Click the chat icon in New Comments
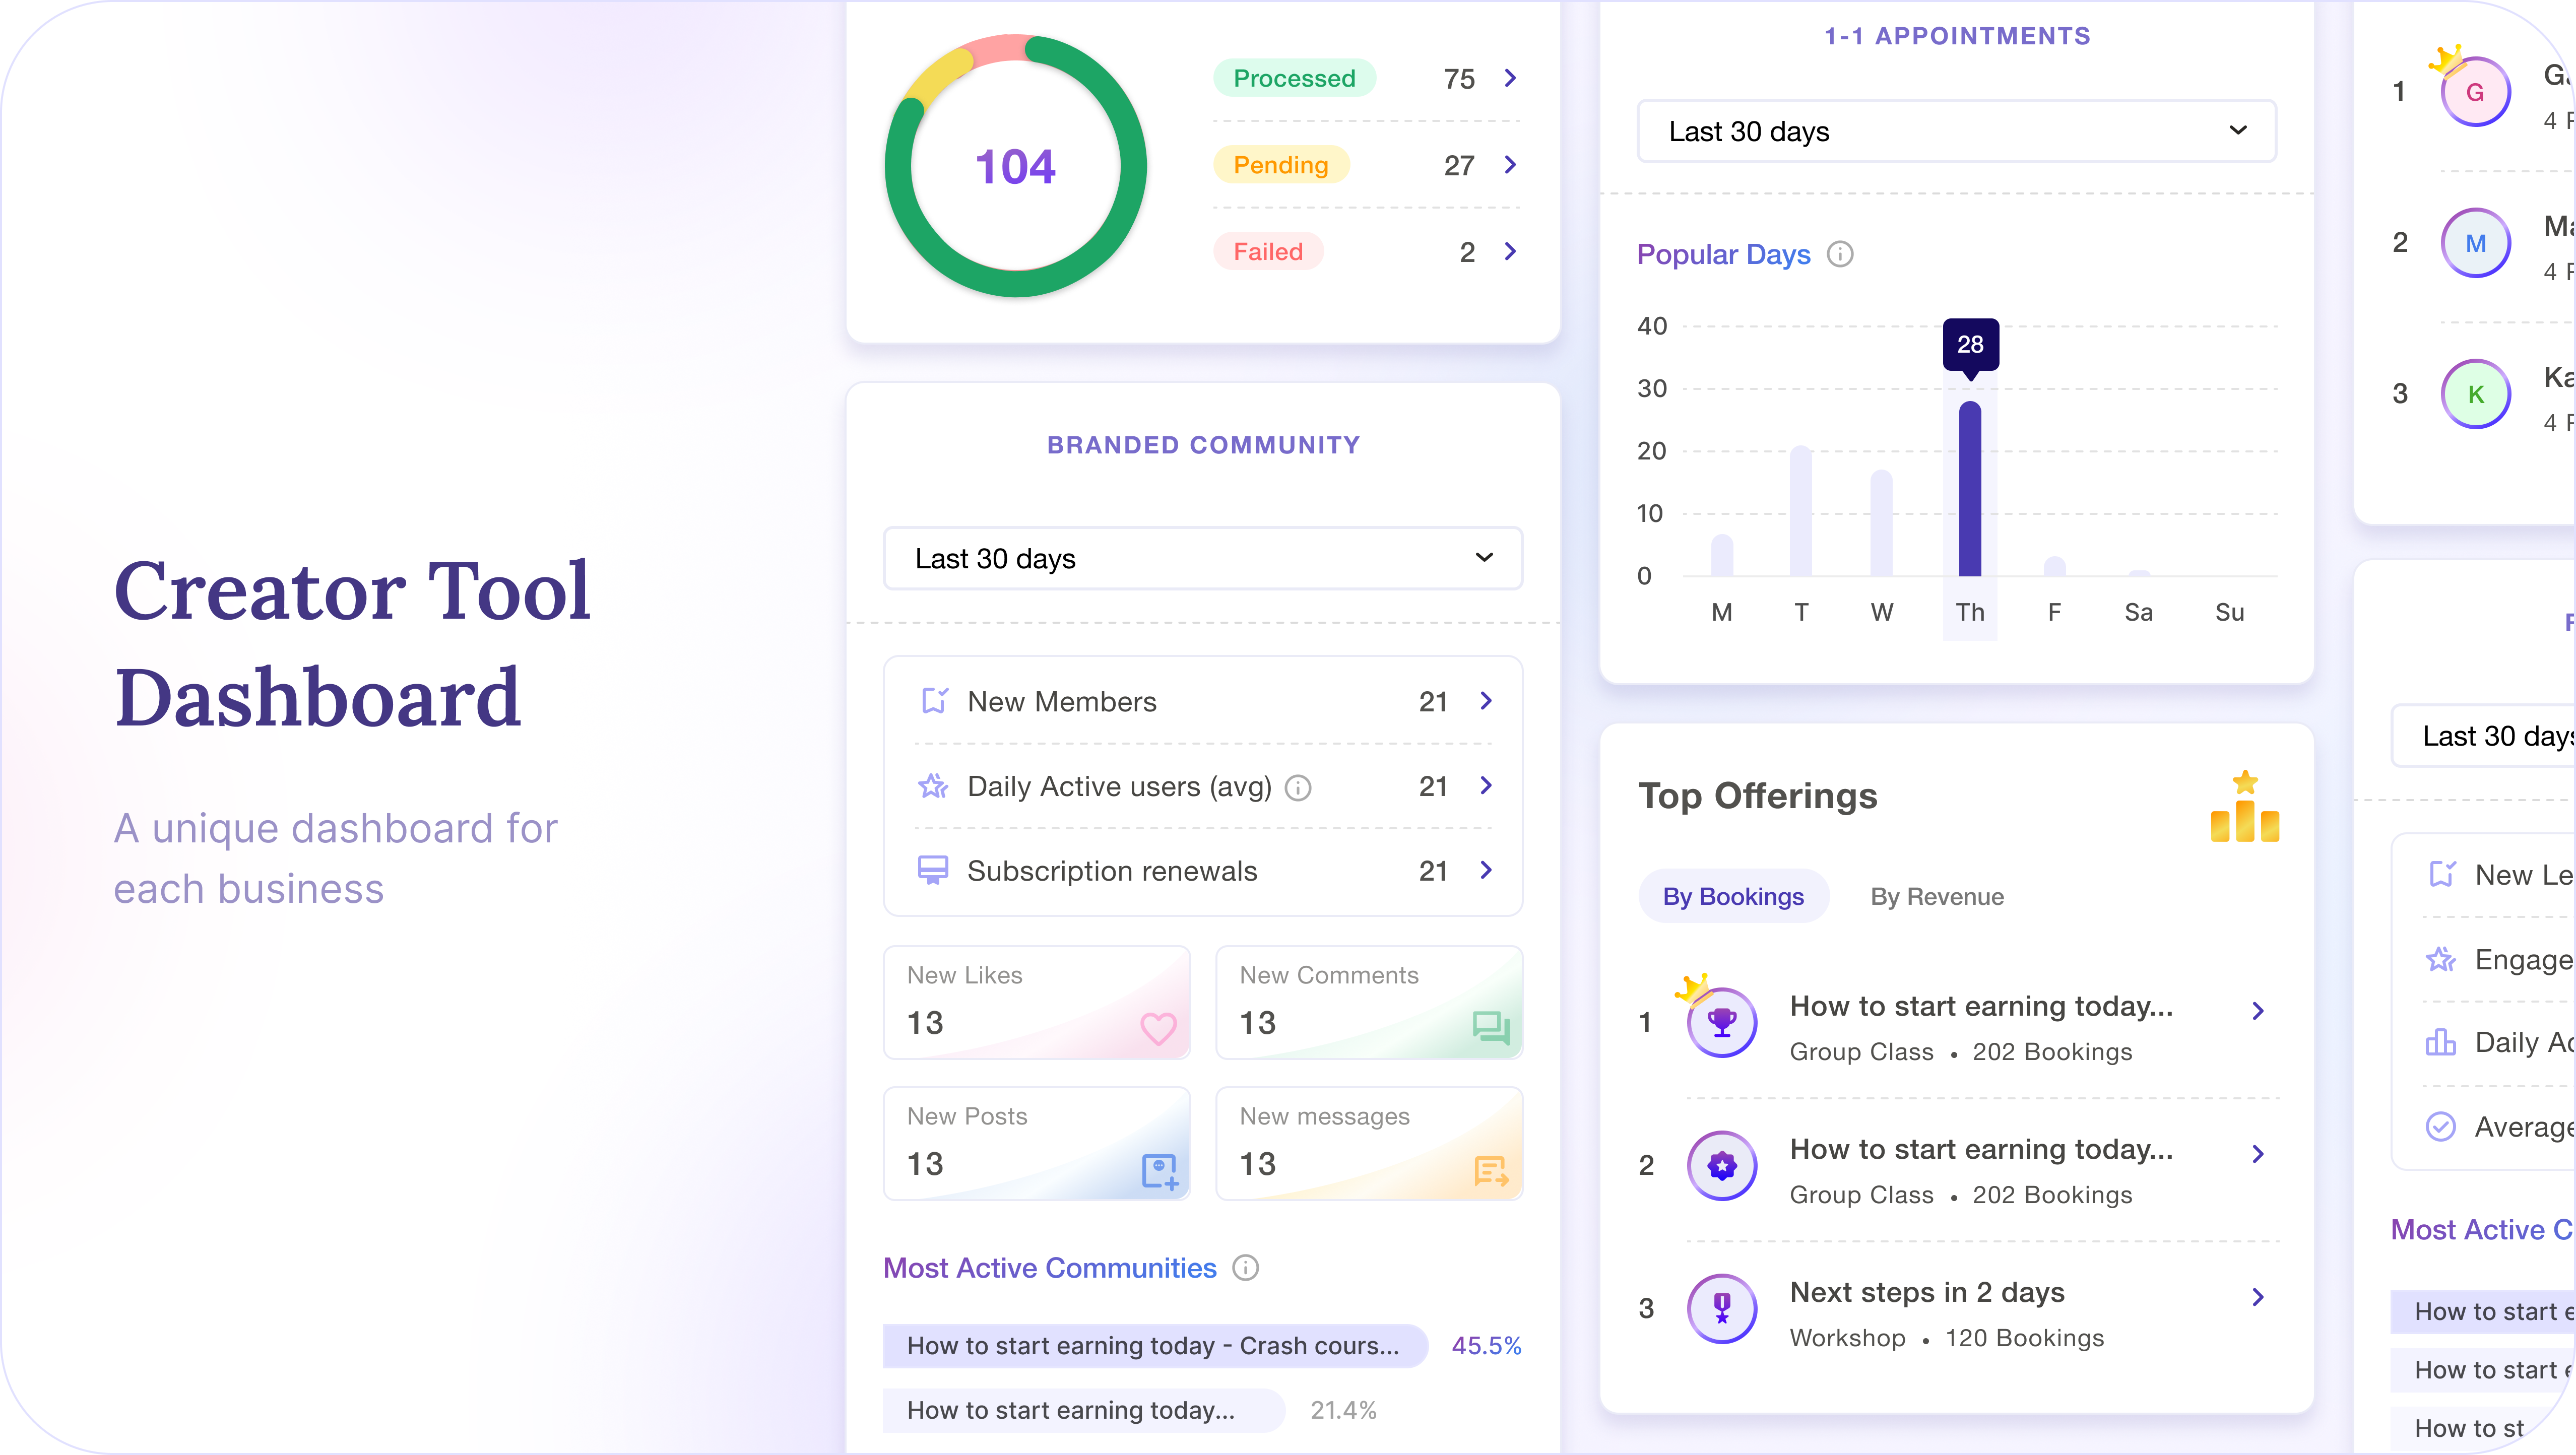The width and height of the screenshot is (2576, 1455). click(x=1490, y=1027)
